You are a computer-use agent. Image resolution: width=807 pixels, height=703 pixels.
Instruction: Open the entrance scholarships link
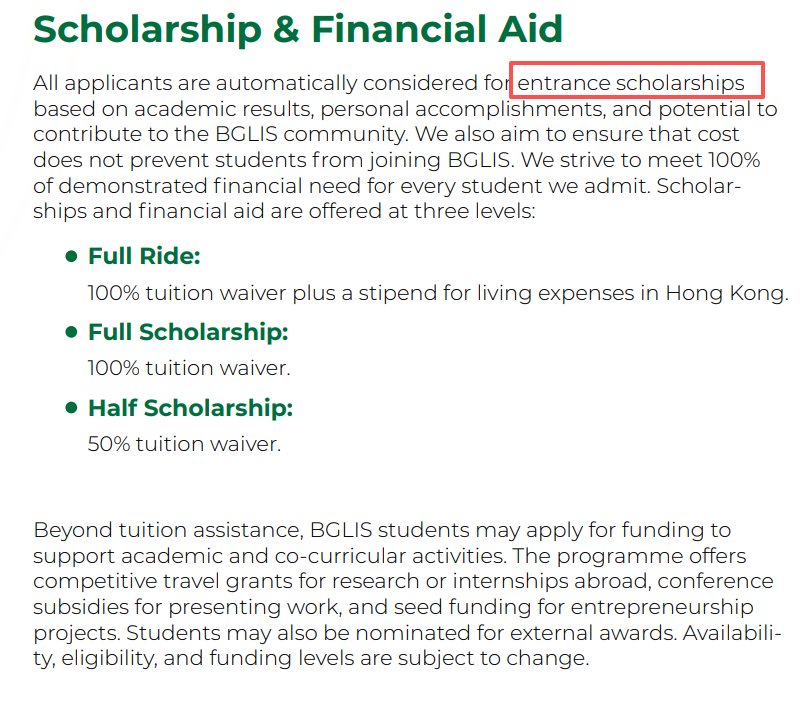[631, 82]
